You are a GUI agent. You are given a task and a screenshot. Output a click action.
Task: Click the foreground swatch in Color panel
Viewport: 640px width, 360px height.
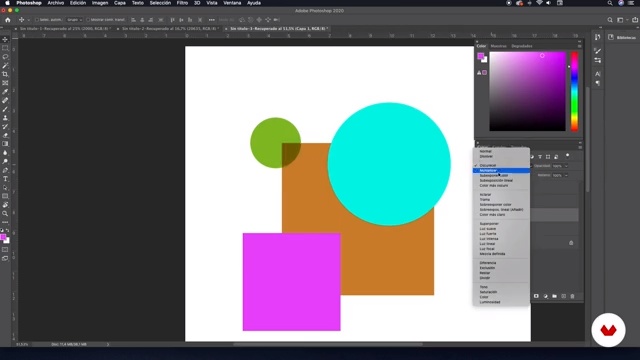coord(481,56)
